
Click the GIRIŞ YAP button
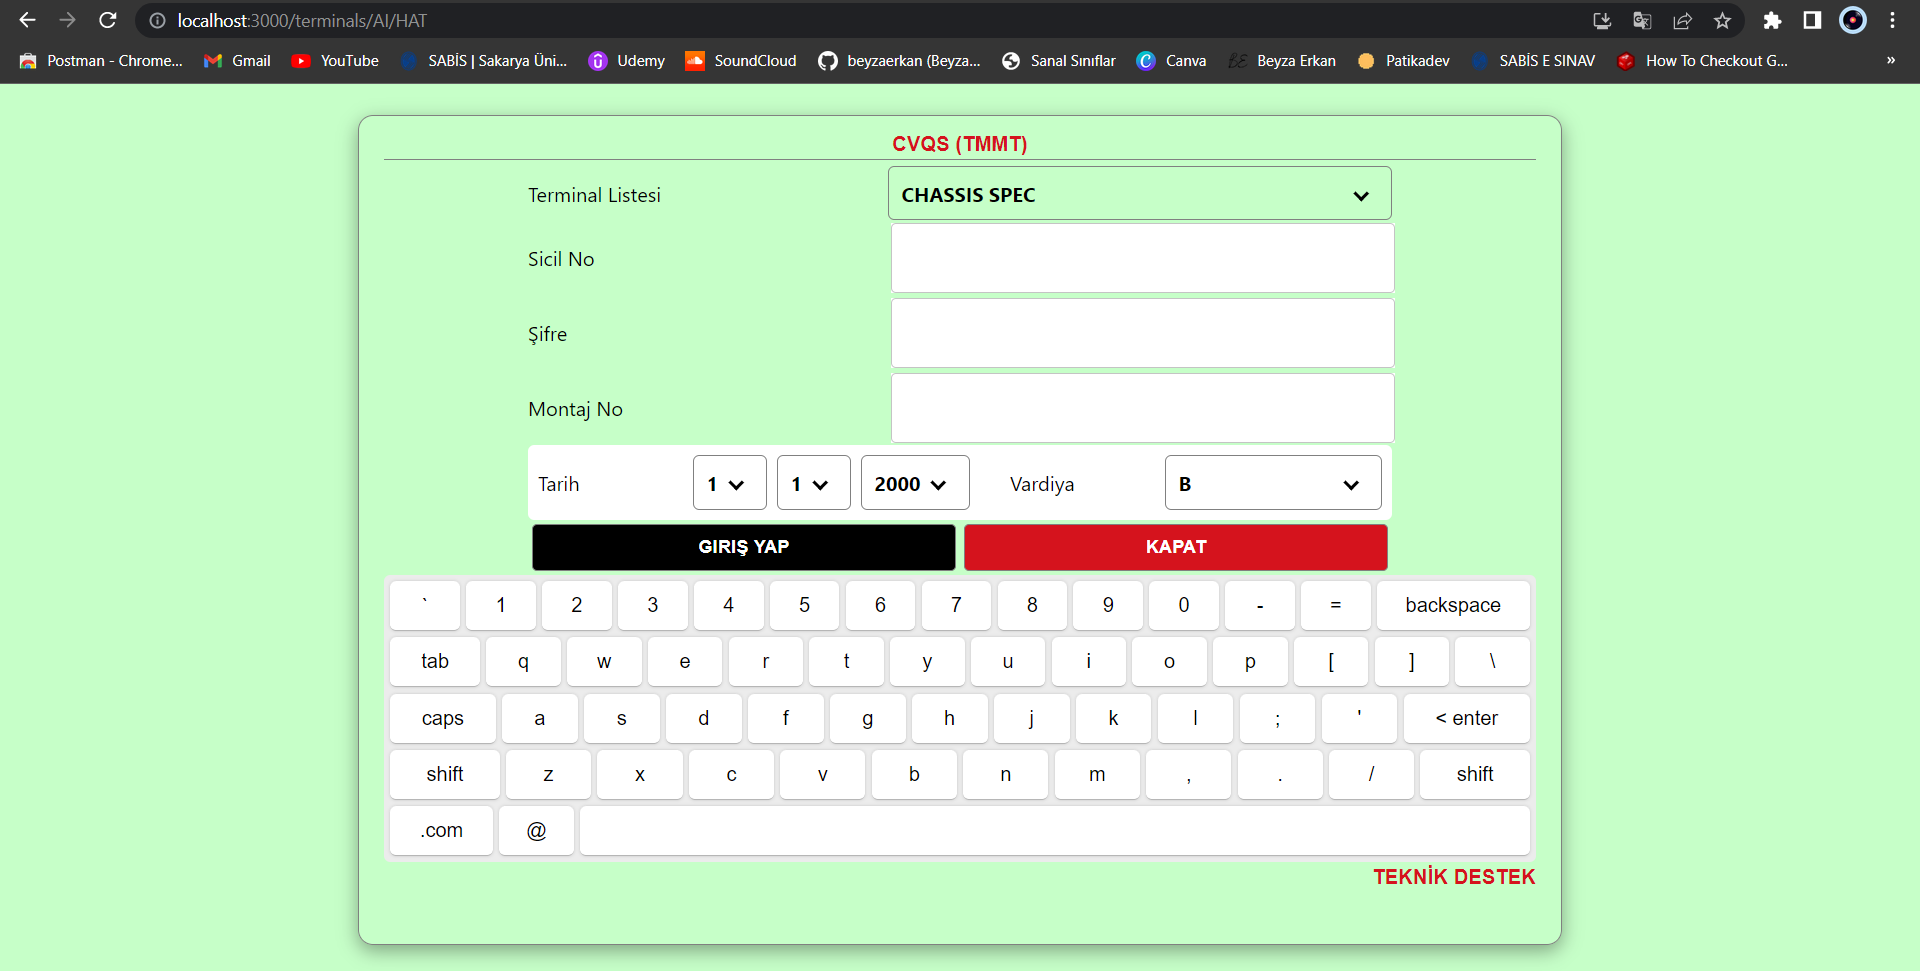pyautogui.click(x=743, y=547)
